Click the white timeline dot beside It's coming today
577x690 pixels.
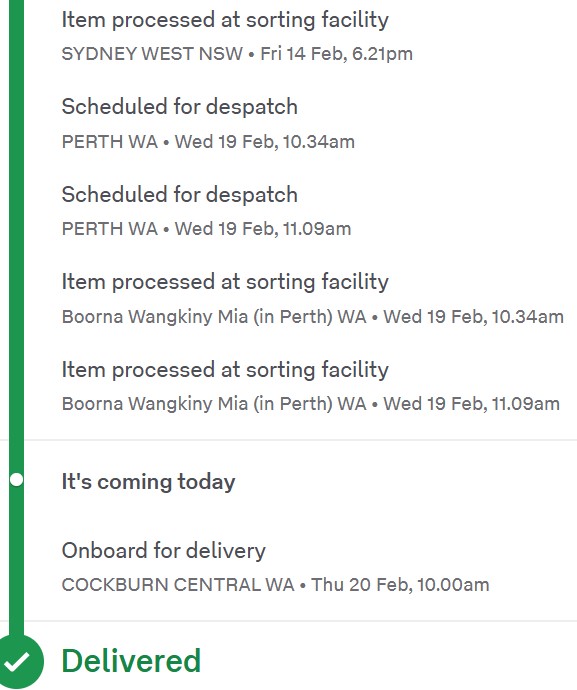coord(16,479)
